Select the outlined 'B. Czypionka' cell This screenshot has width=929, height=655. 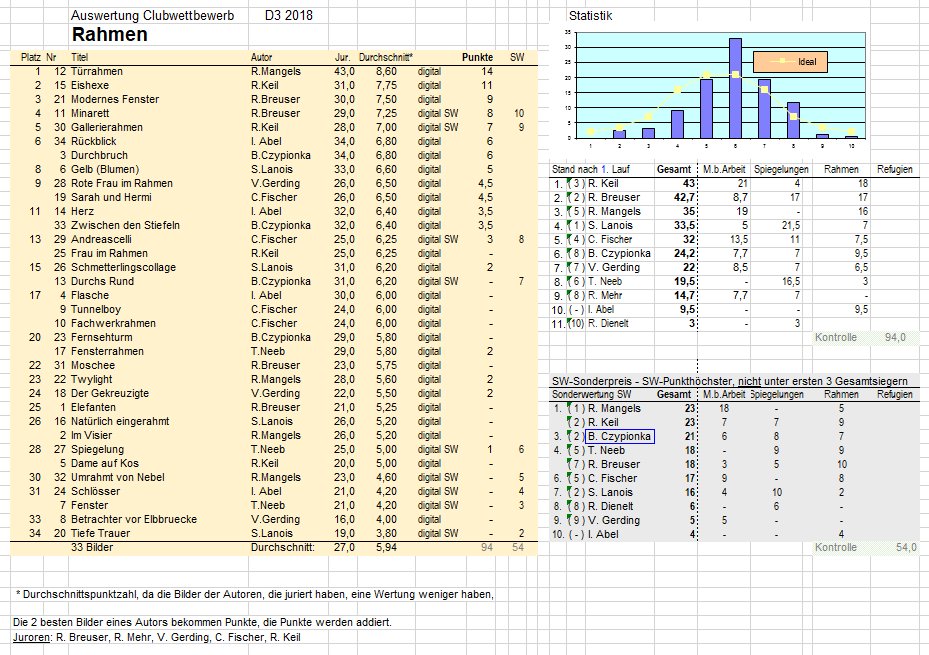tap(620, 436)
